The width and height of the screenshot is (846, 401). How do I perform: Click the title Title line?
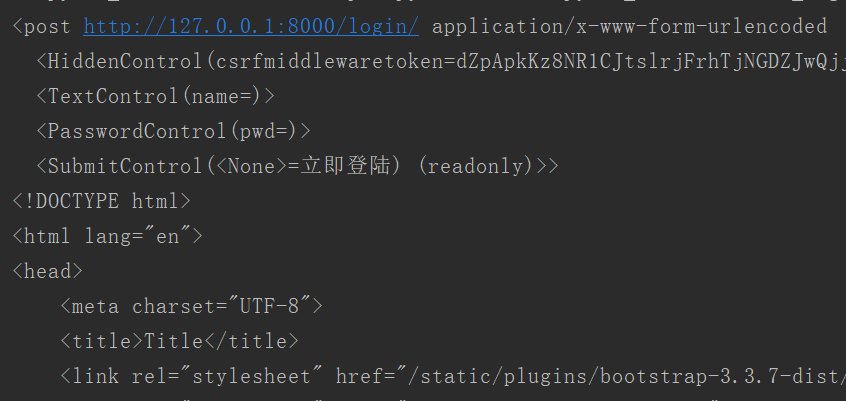click(x=180, y=341)
